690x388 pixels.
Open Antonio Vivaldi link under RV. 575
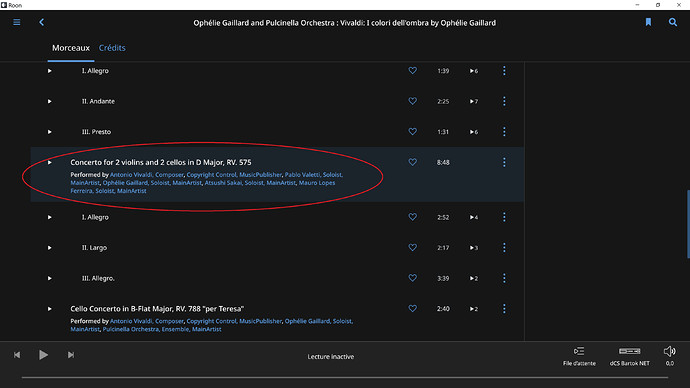tap(131, 175)
